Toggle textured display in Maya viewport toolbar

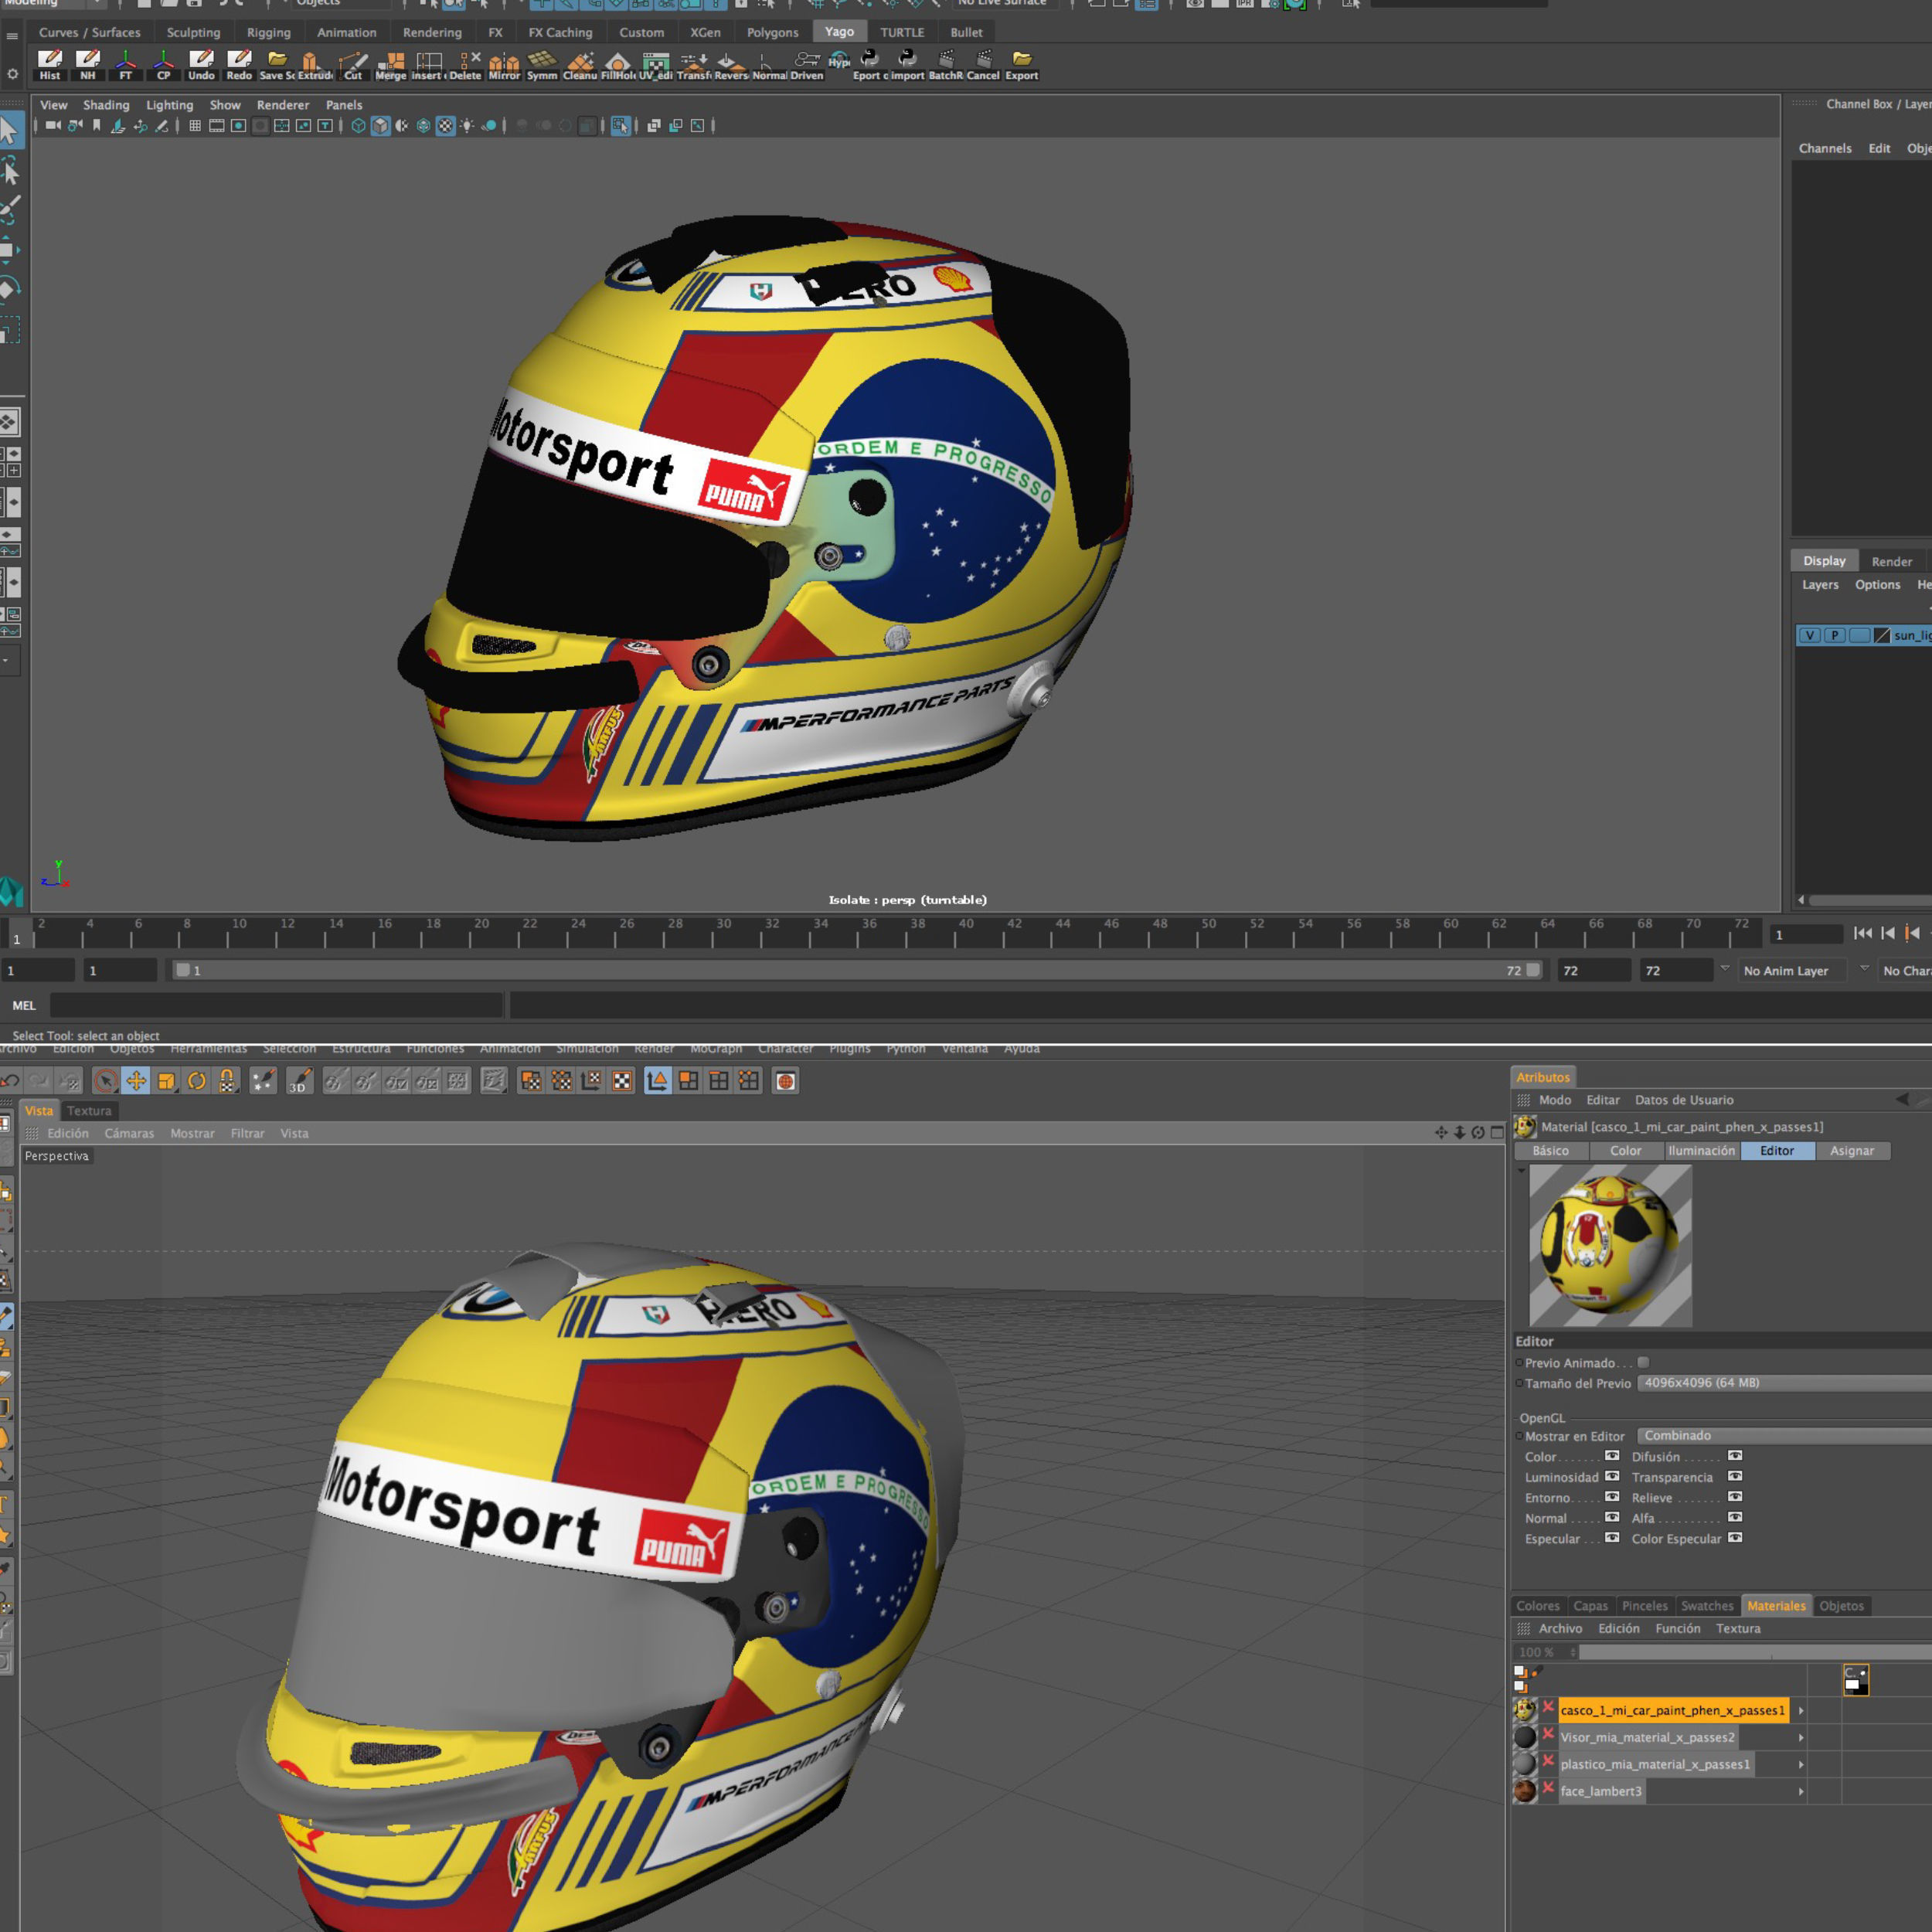(445, 126)
